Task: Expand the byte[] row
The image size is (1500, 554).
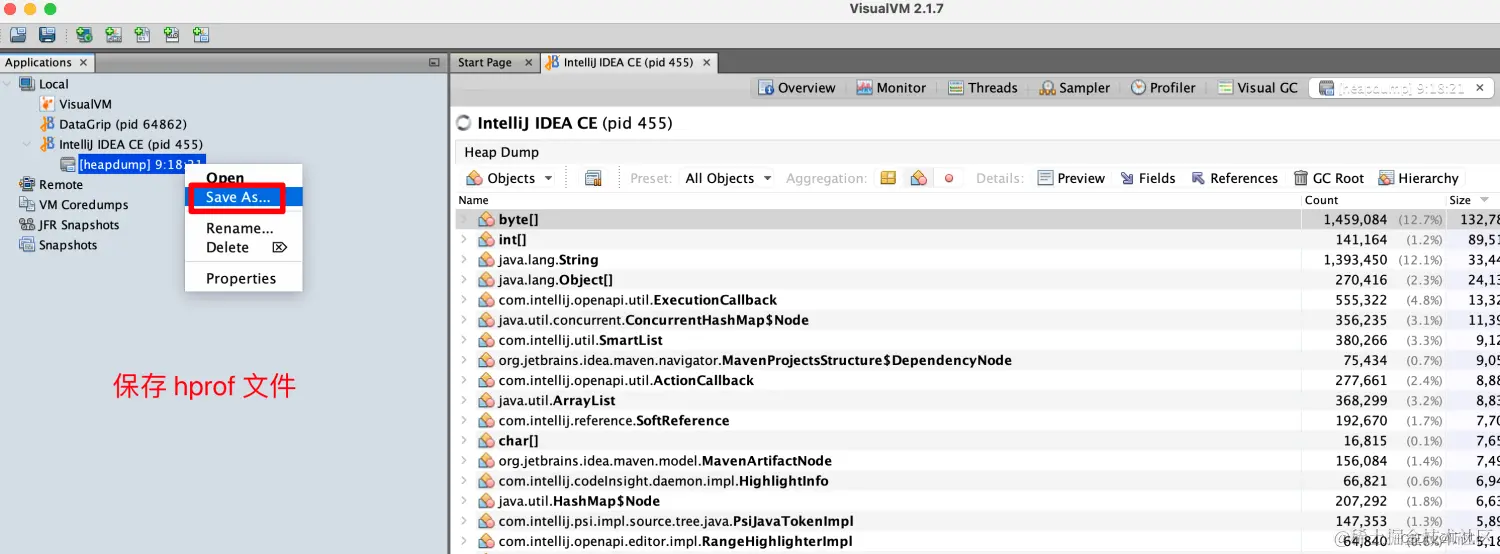Action: 464,219
